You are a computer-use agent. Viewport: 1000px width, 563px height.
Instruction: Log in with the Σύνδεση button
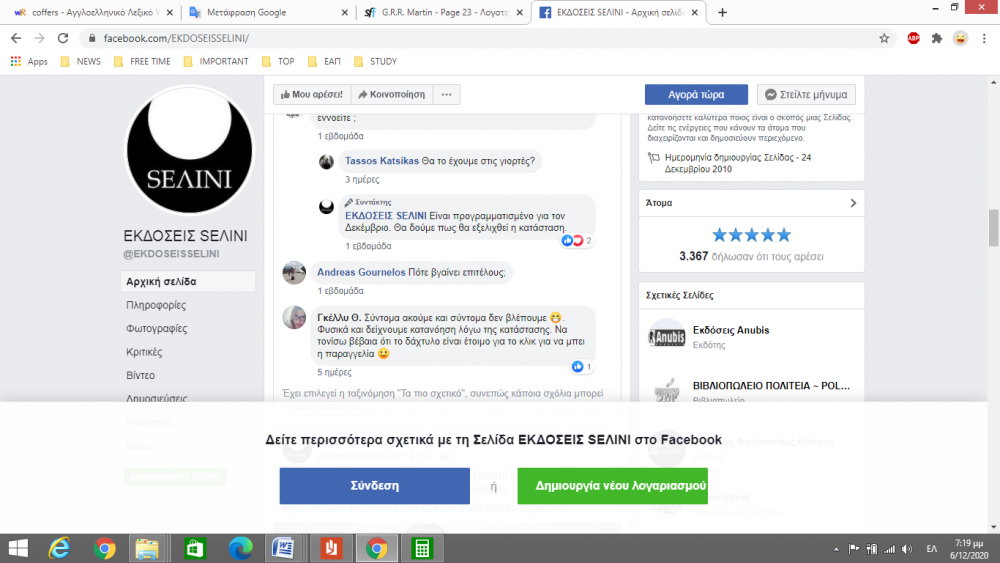pyautogui.click(x=374, y=486)
